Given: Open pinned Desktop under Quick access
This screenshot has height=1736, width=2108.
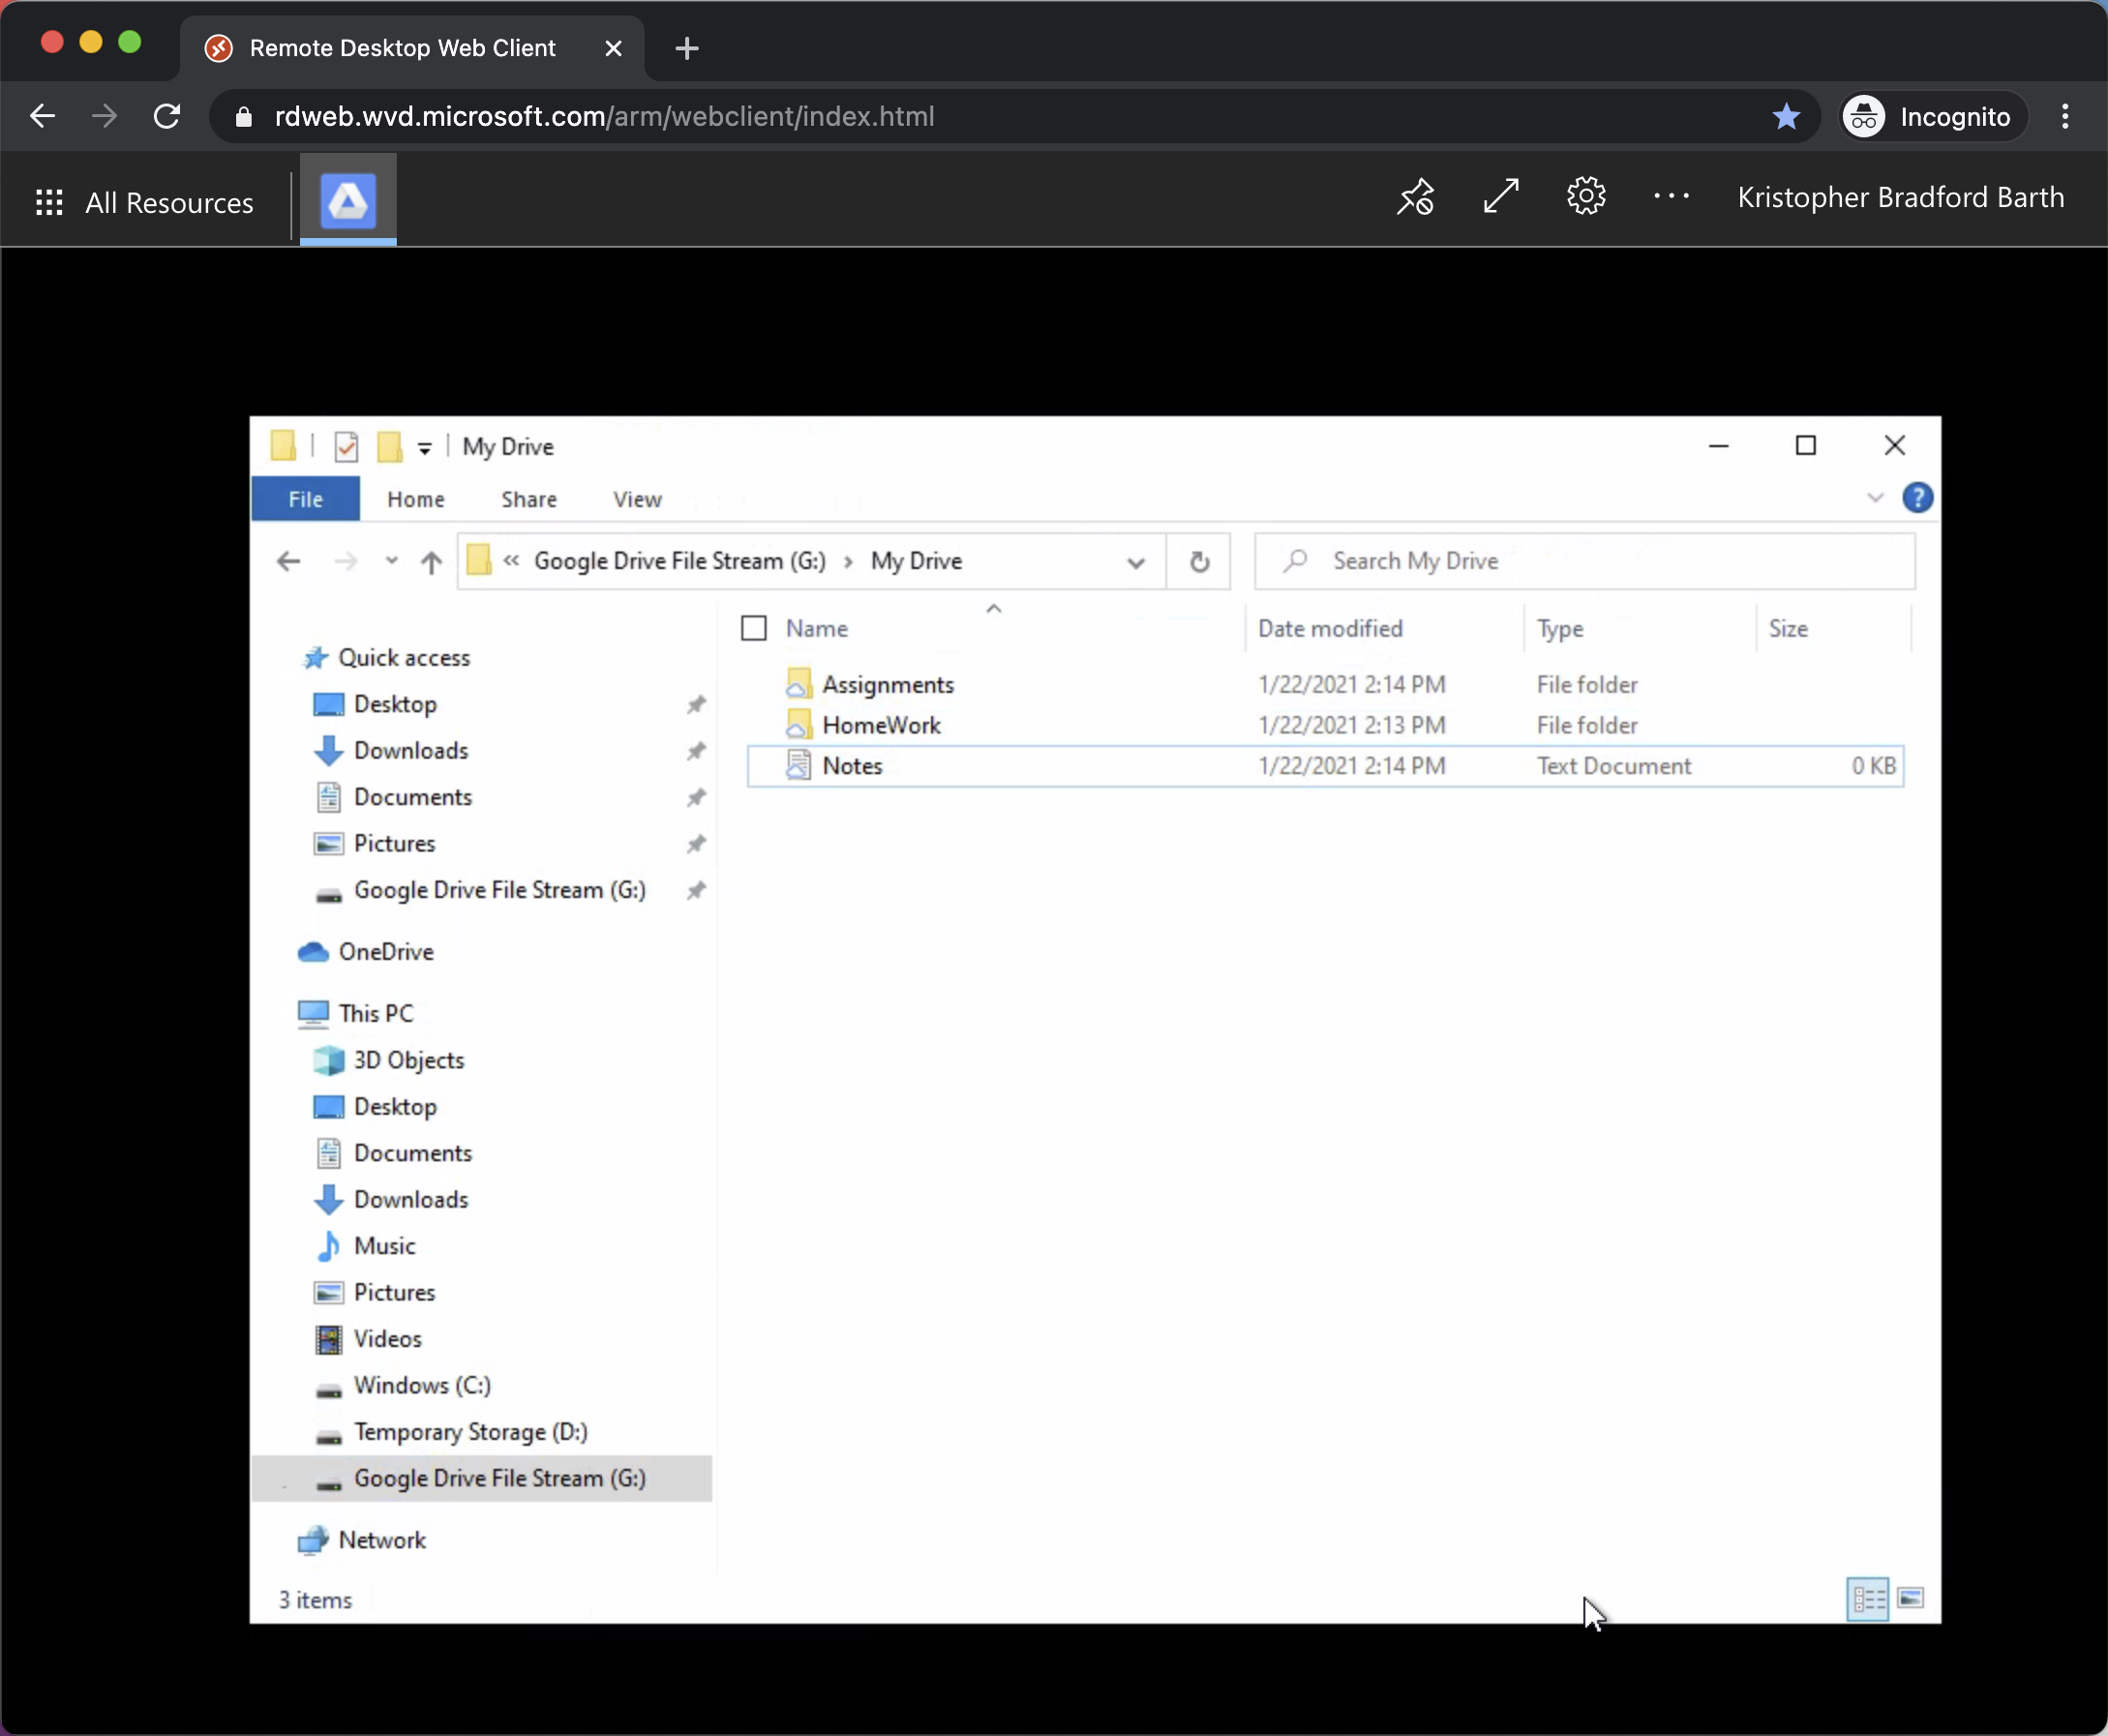Looking at the screenshot, I should [395, 704].
